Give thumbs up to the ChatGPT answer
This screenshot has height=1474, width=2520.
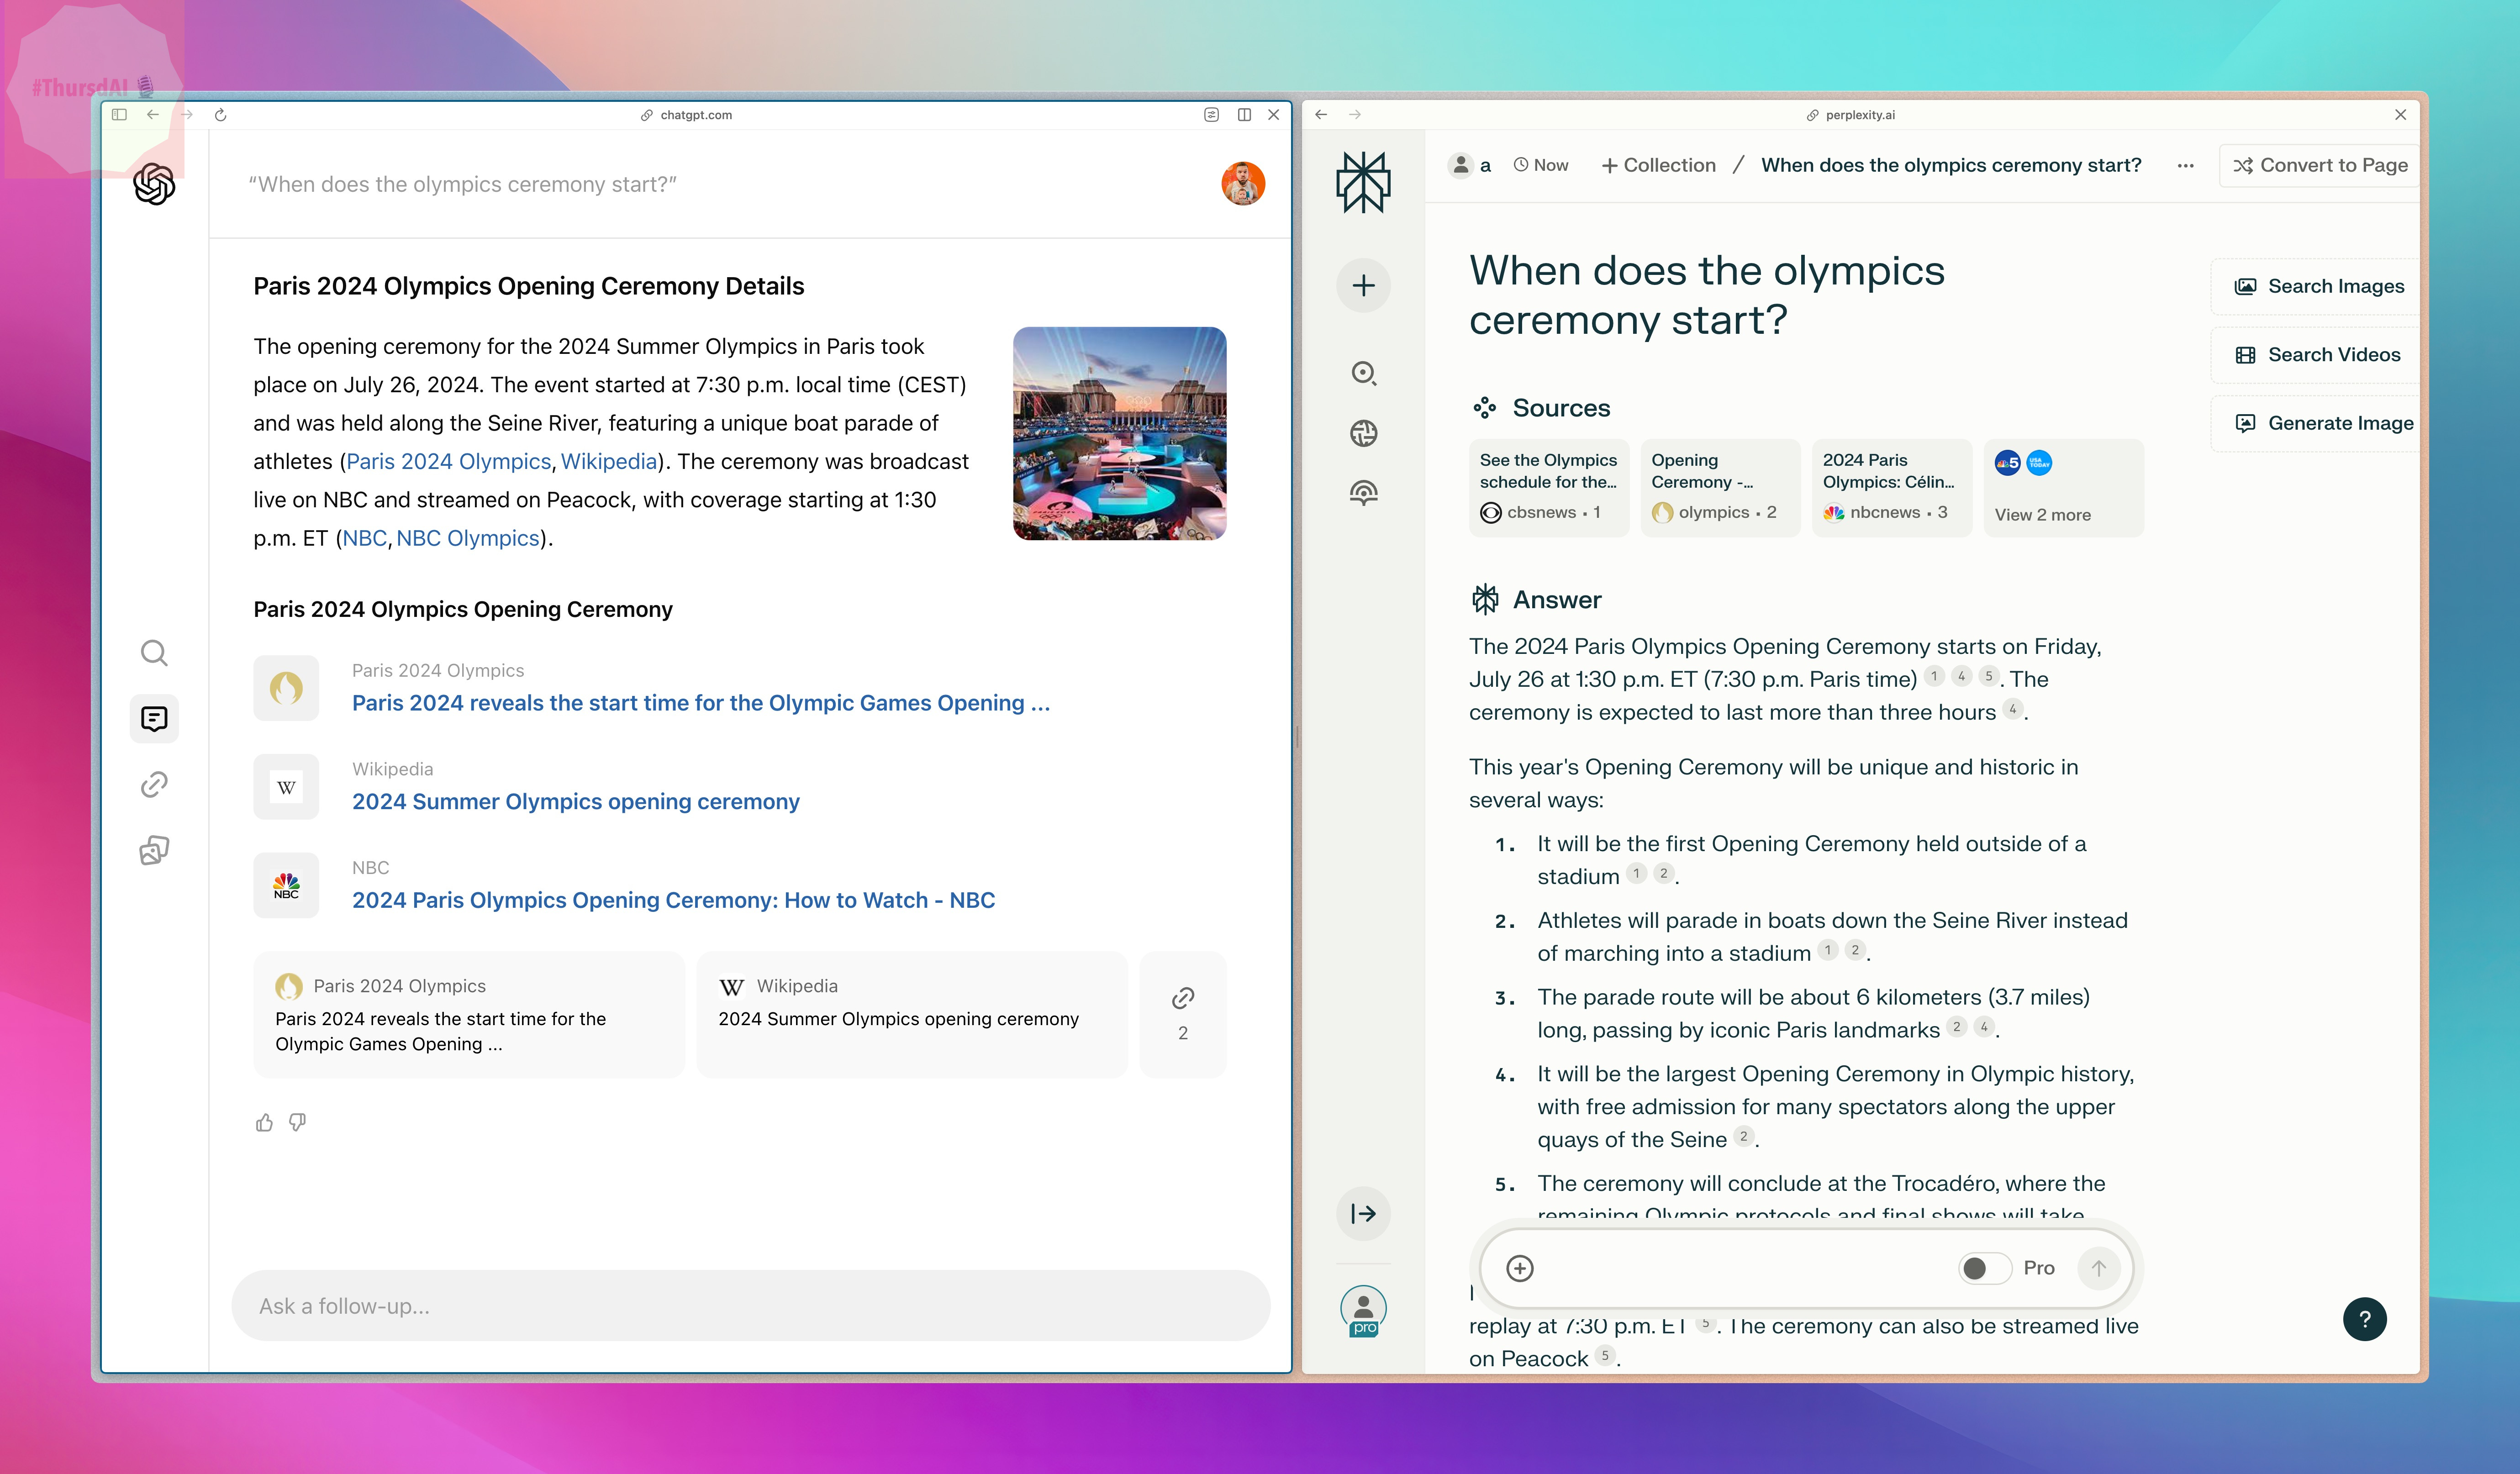click(x=264, y=1122)
